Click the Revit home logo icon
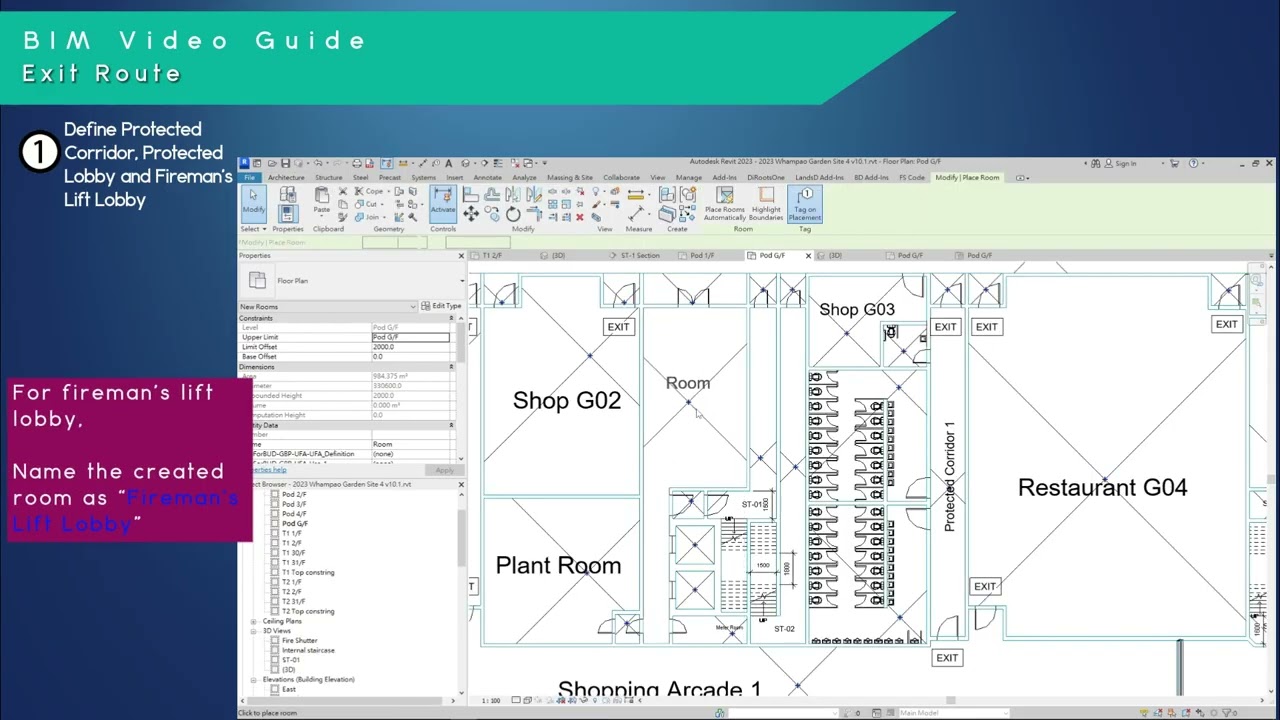 [244, 163]
